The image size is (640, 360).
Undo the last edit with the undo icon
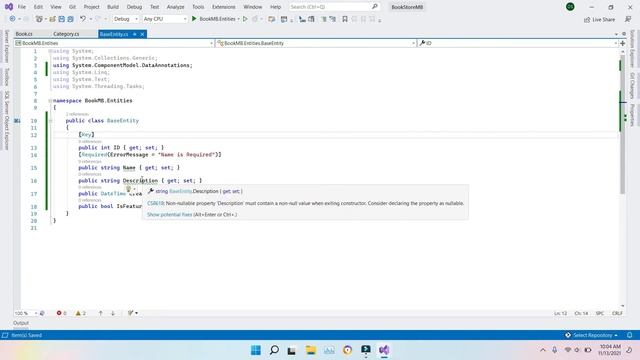[x=83, y=19]
